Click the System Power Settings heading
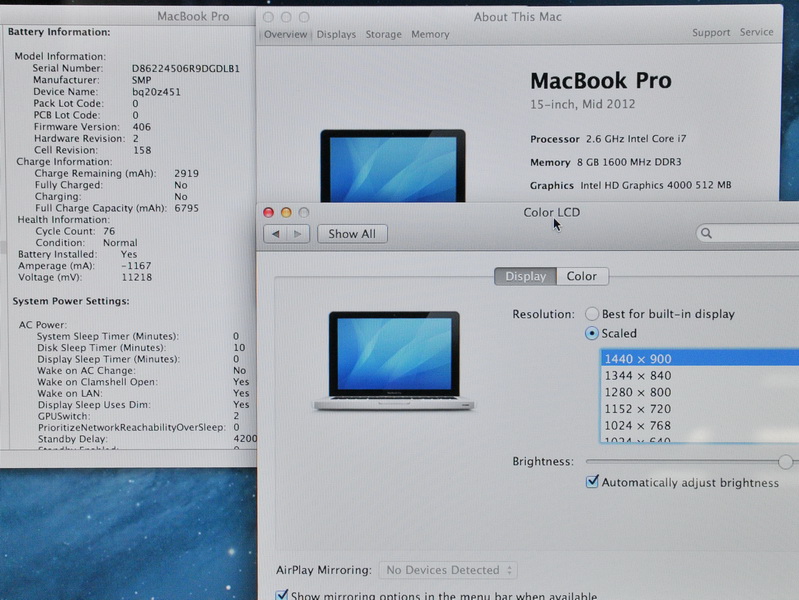 pos(71,301)
